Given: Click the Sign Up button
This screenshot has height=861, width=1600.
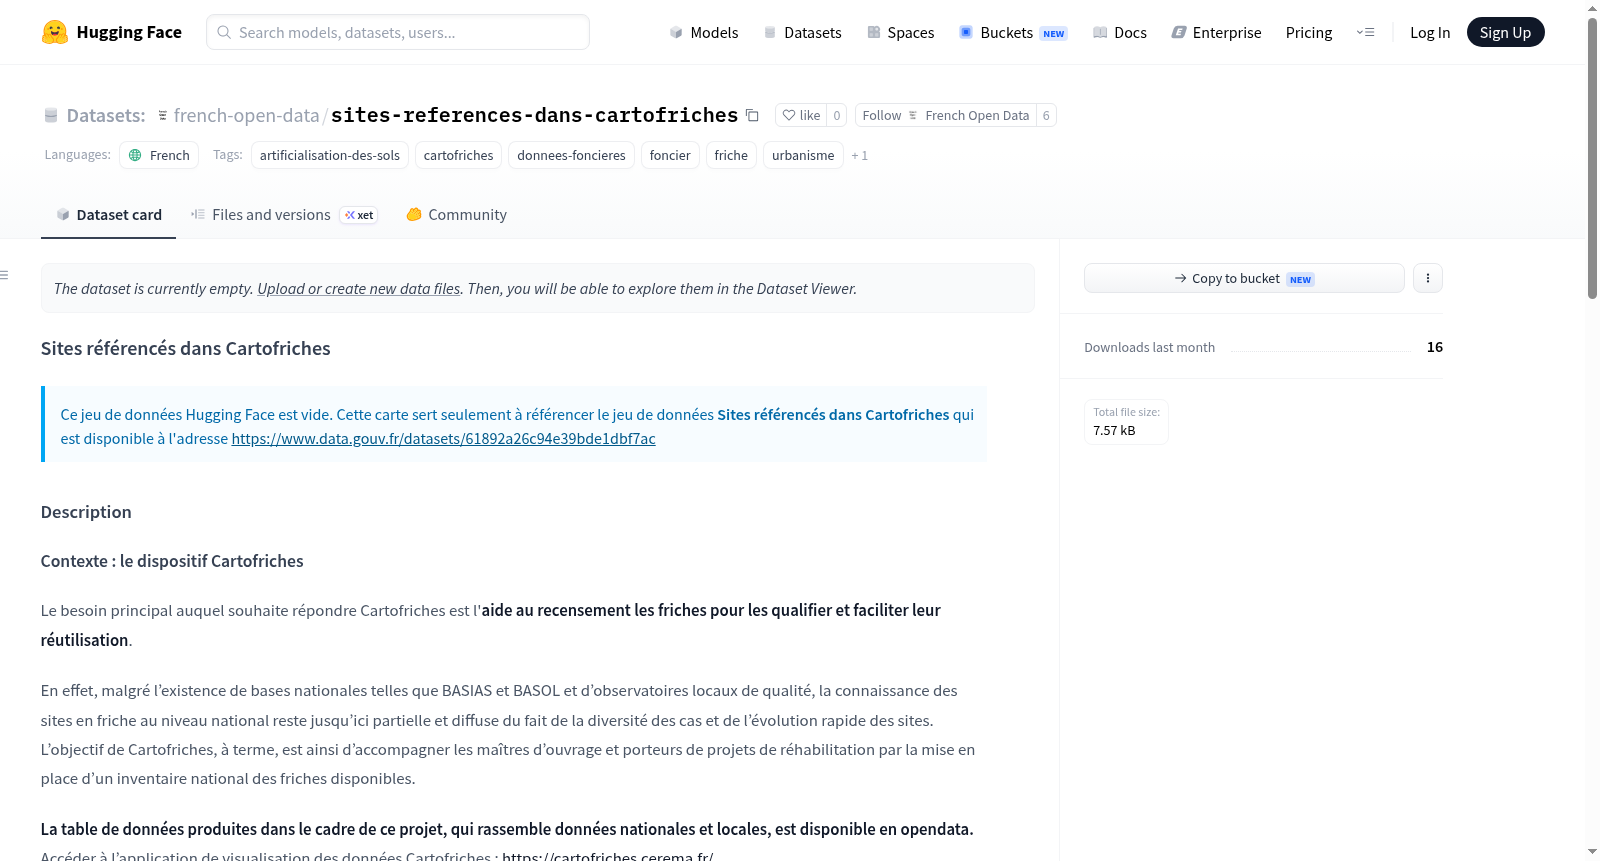Looking at the screenshot, I should [x=1505, y=32].
